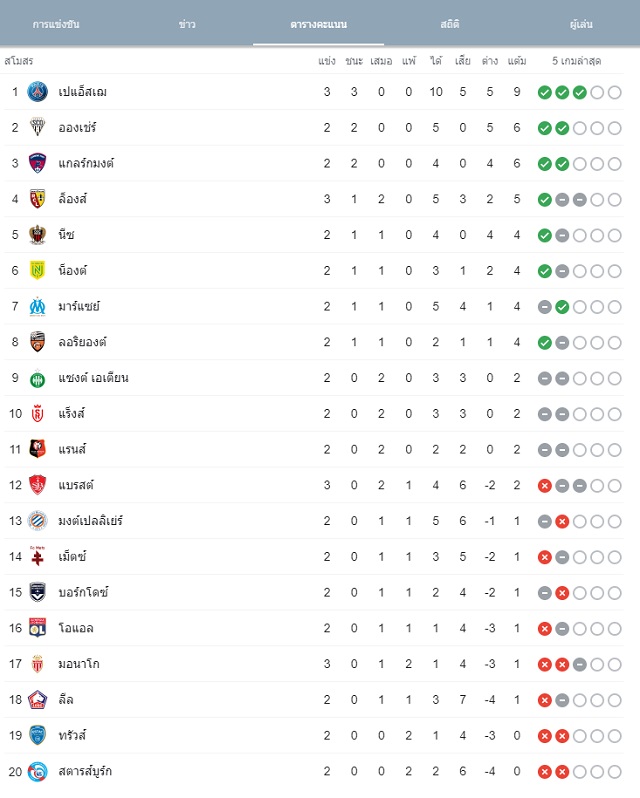
Task: Open the ข่าว tab
Action: click(x=187, y=24)
